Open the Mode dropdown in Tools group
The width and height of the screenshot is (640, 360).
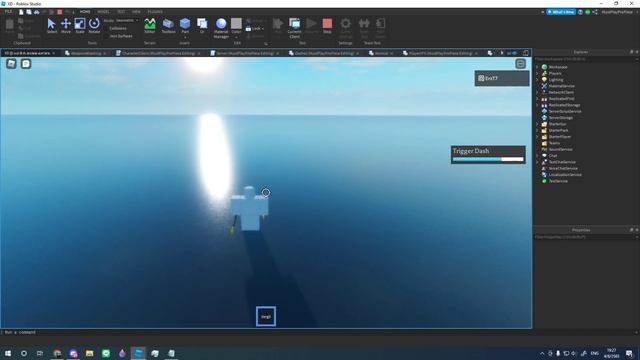126,20
